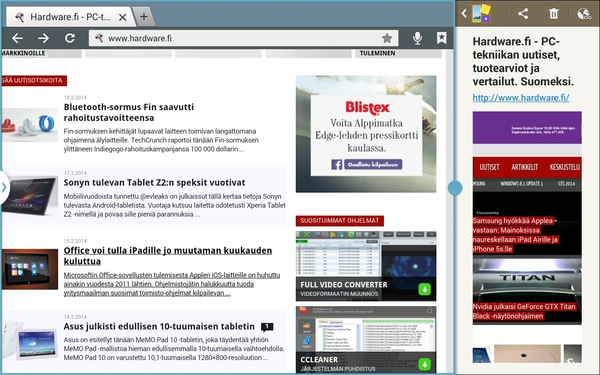Click SUOSITUIMMAT OHJELMAT section header
Image resolution: width=600 pixels, height=375 pixels.
339,221
